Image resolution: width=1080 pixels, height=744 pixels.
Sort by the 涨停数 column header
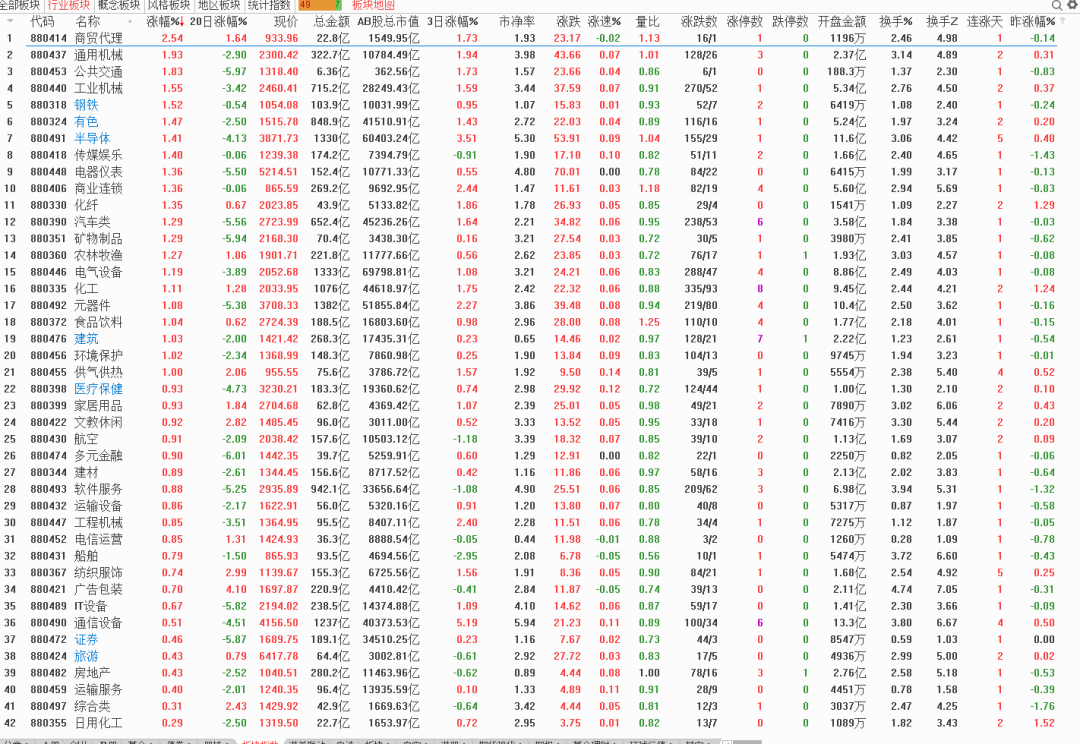[745, 21]
